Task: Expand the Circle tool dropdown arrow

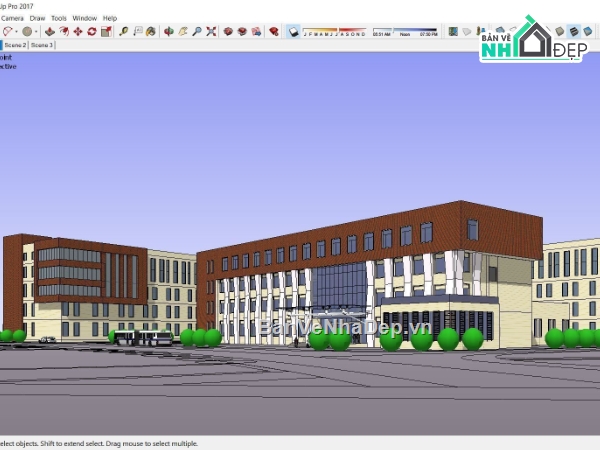Action: click(36, 32)
